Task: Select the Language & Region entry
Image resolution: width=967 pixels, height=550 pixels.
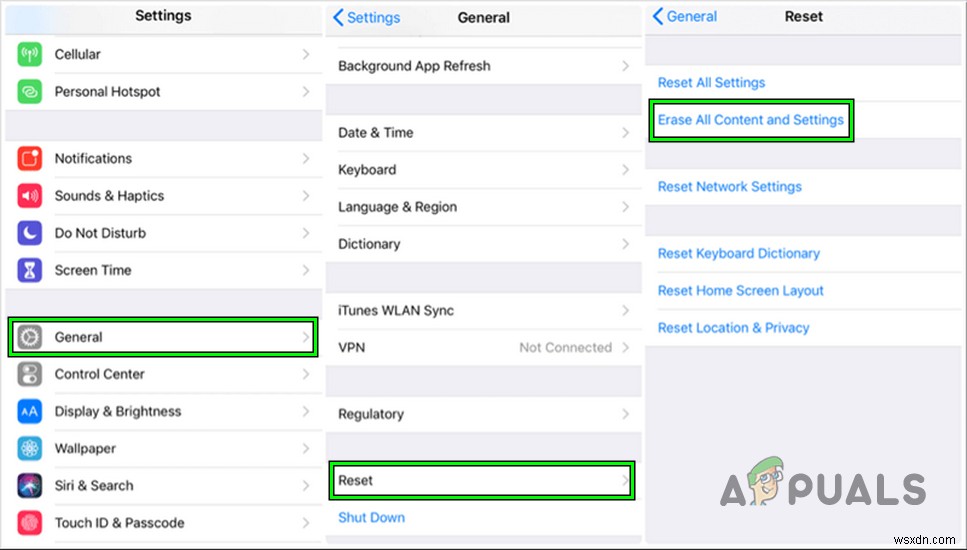Action: pyautogui.click(x=397, y=207)
